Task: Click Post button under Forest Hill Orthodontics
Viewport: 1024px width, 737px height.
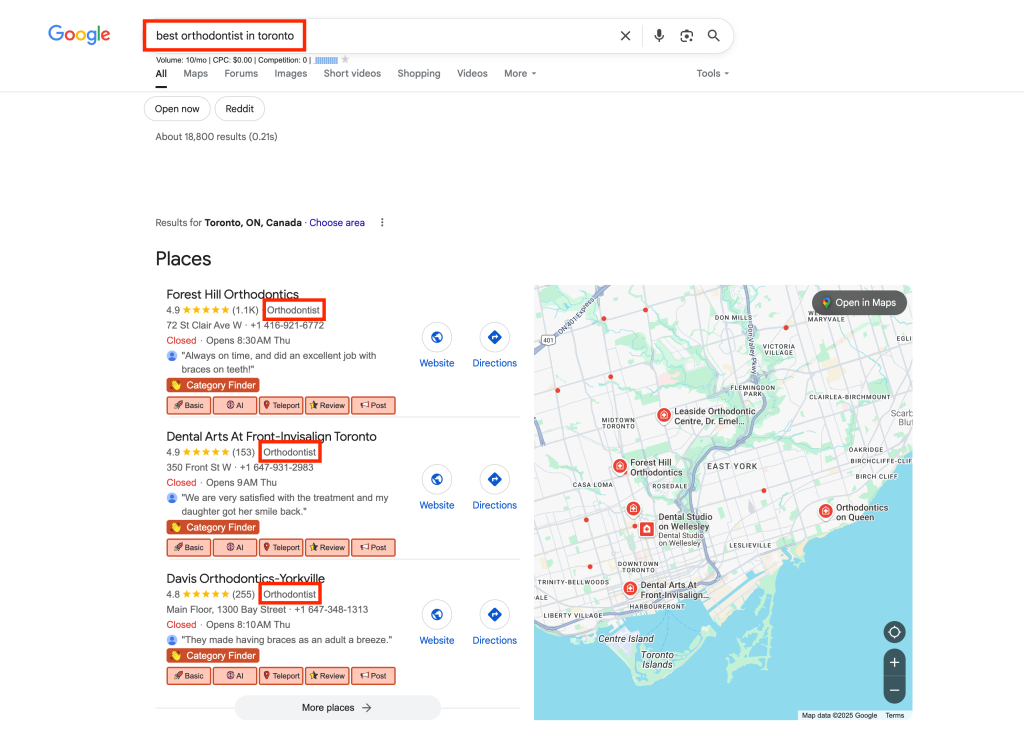Action: click(x=374, y=405)
